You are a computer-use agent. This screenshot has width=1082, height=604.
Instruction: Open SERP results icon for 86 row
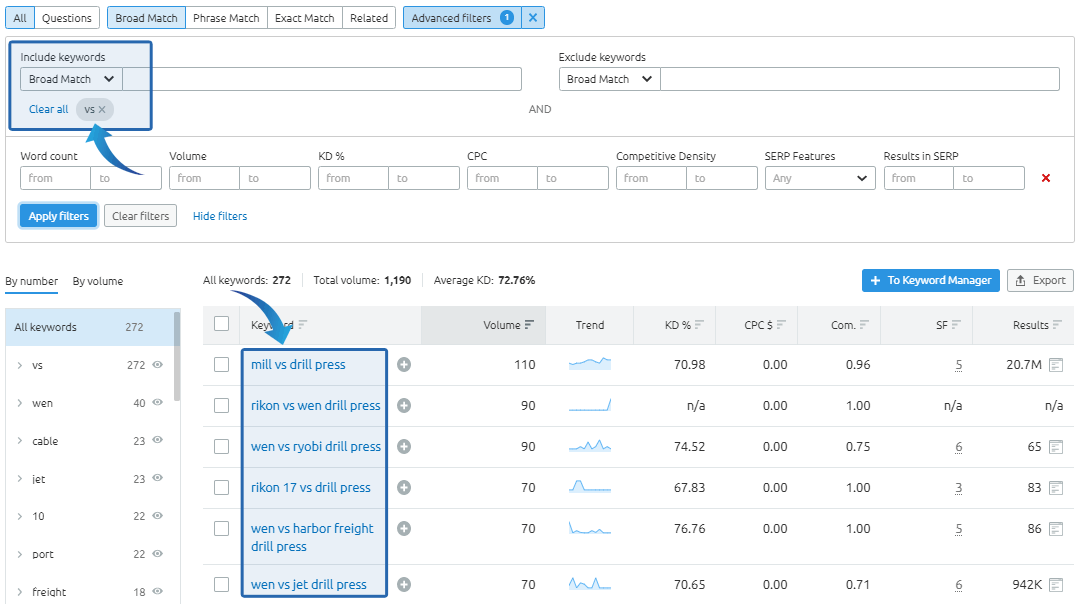pyautogui.click(x=1056, y=529)
